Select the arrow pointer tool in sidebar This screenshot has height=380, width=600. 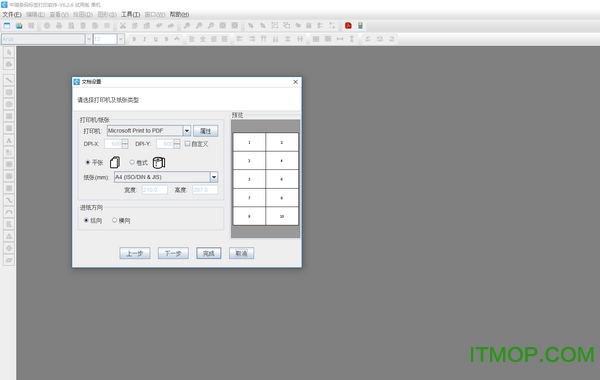(9, 52)
